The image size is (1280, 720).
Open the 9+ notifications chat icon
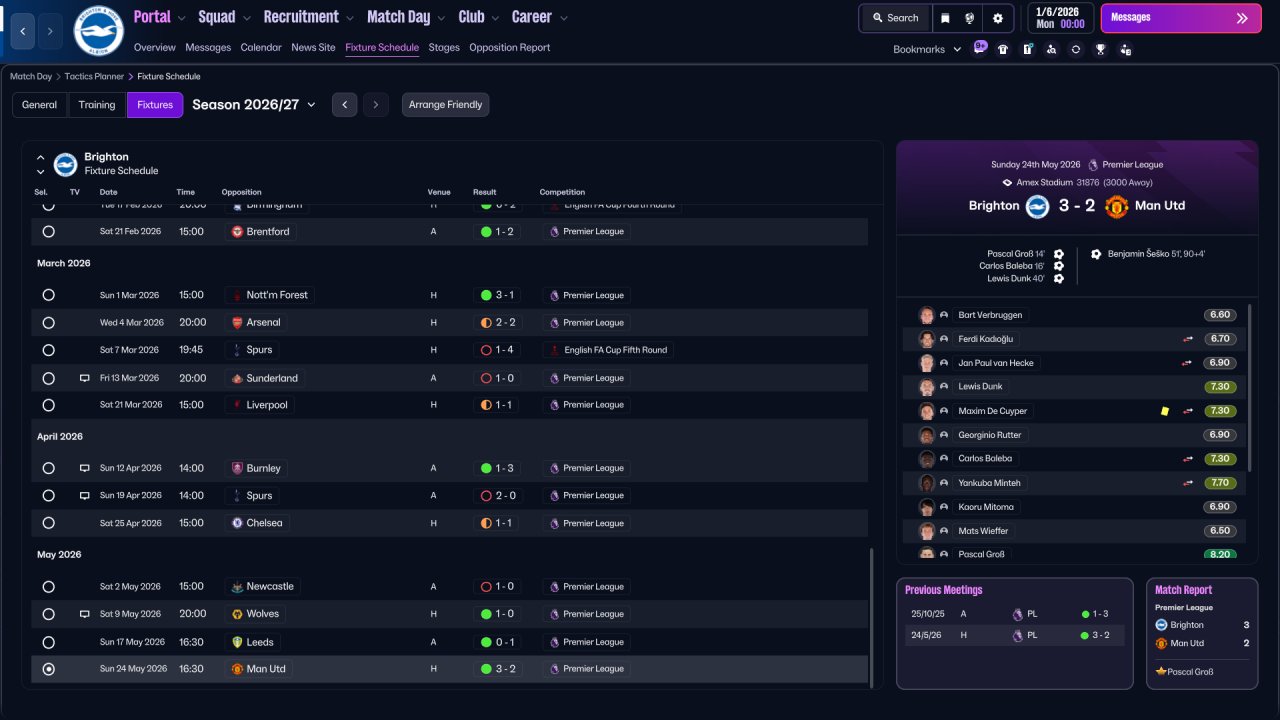980,48
